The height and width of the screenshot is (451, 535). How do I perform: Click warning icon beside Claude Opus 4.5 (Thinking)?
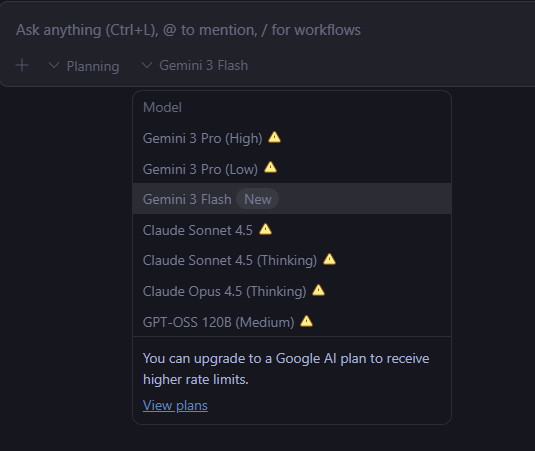click(318, 290)
